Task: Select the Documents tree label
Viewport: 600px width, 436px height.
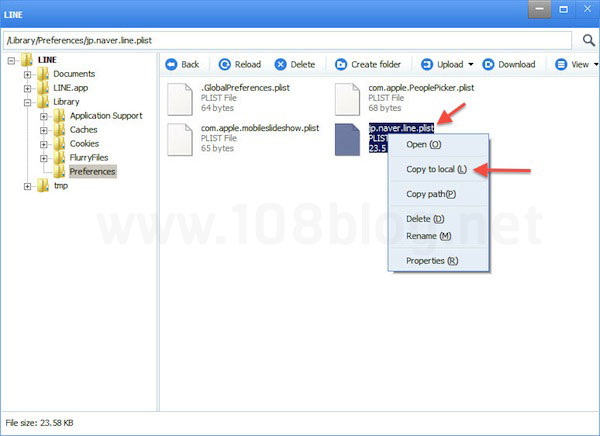Action: click(74, 73)
